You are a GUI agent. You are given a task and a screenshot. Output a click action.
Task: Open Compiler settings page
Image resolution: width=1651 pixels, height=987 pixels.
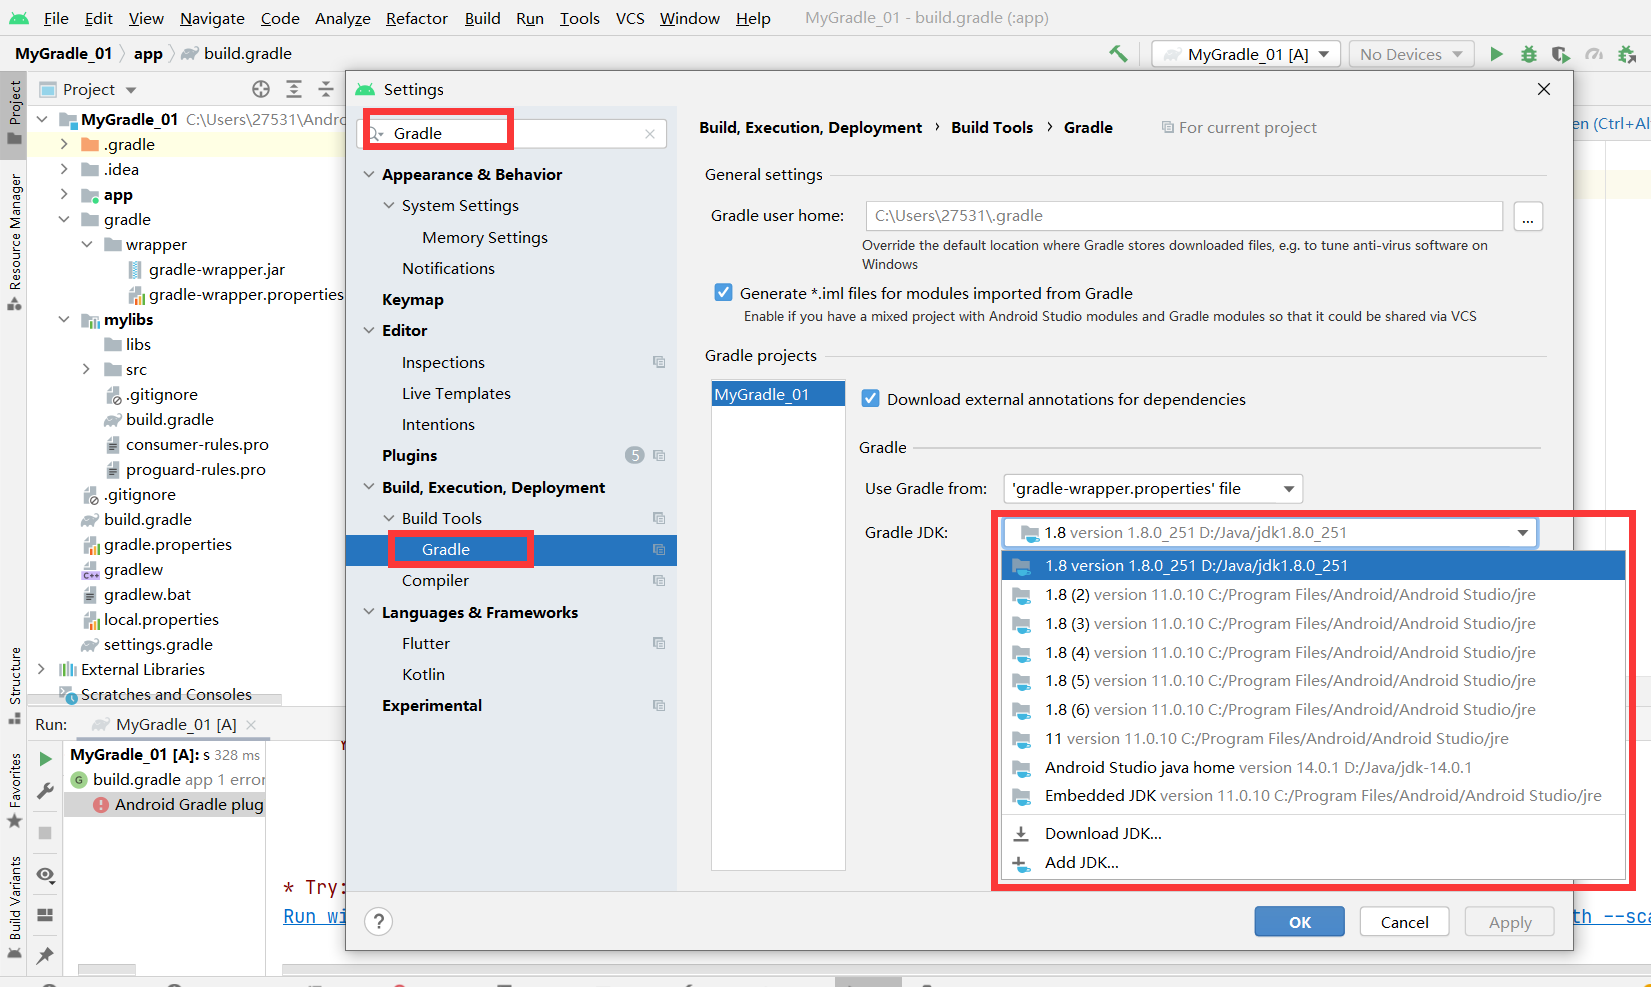(435, 580)
